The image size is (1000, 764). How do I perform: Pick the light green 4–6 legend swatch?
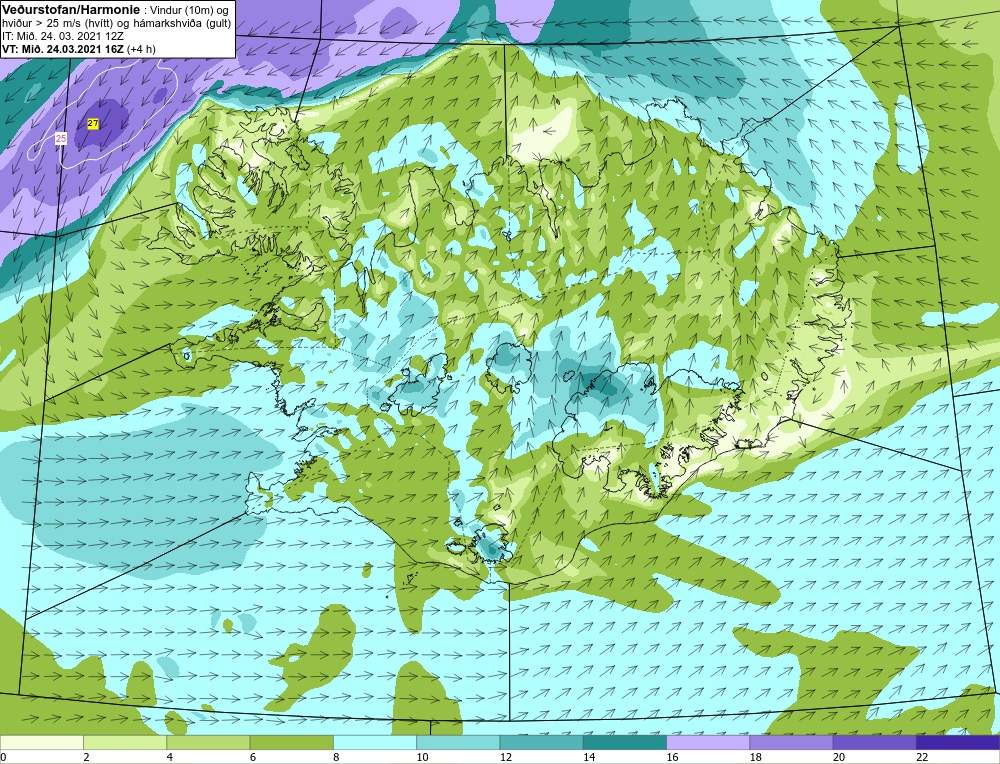click(x=208, y=742)
